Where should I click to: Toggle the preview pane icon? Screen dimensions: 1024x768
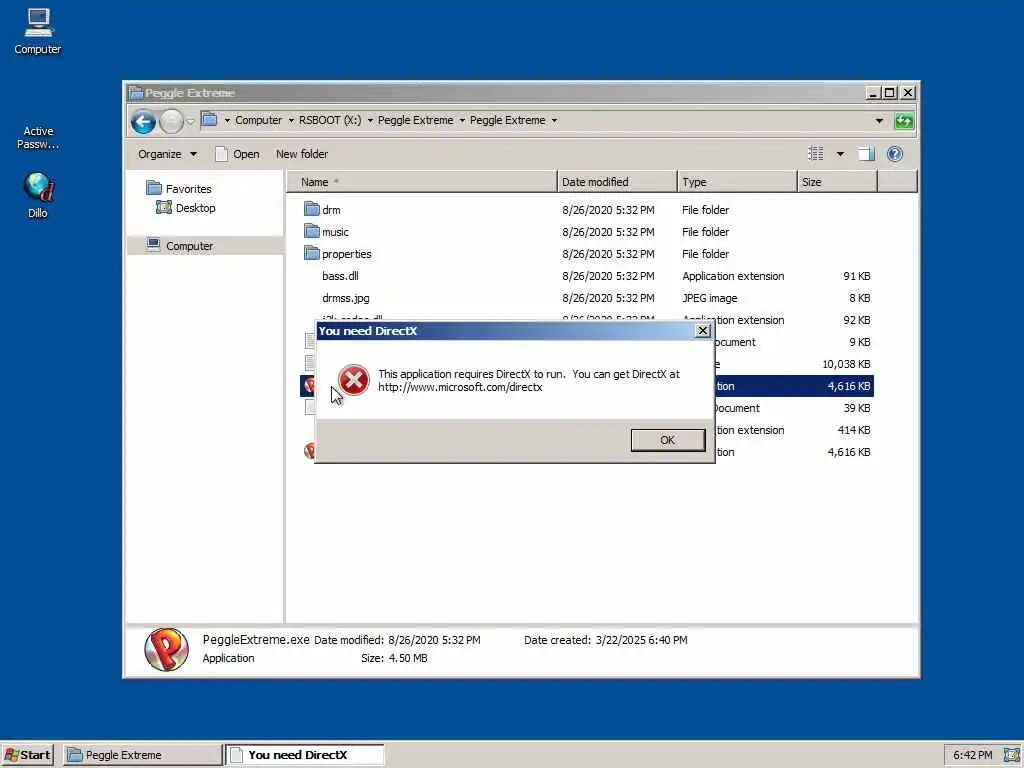(866, 154)
